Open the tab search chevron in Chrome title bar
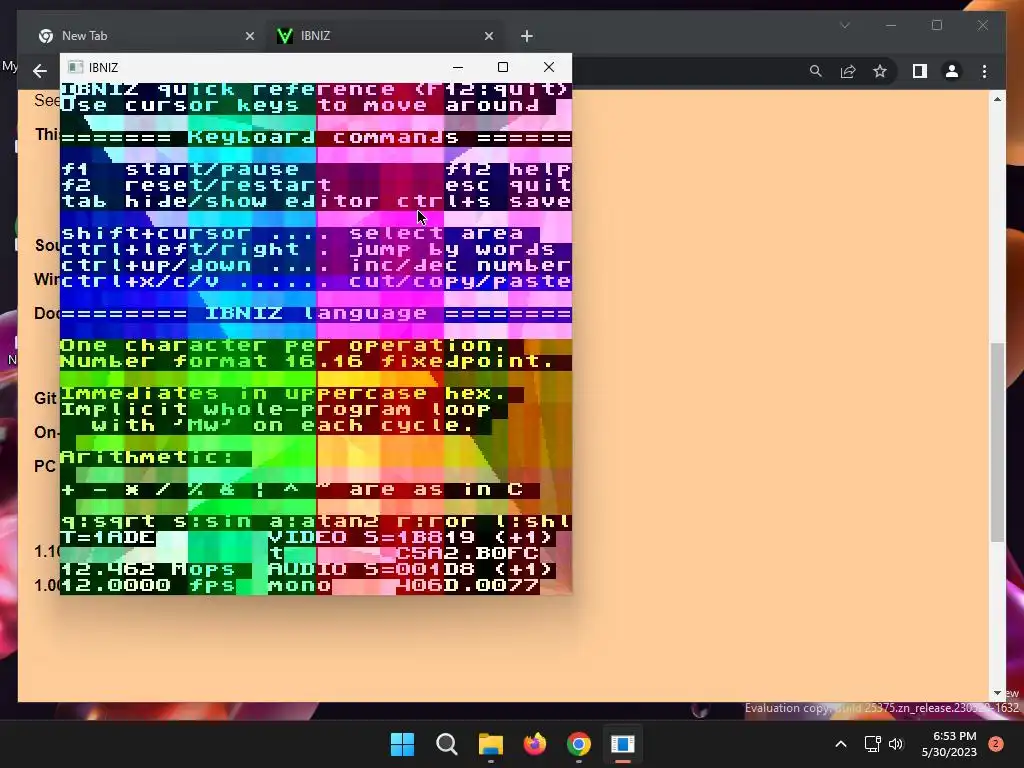 point(844,25)
